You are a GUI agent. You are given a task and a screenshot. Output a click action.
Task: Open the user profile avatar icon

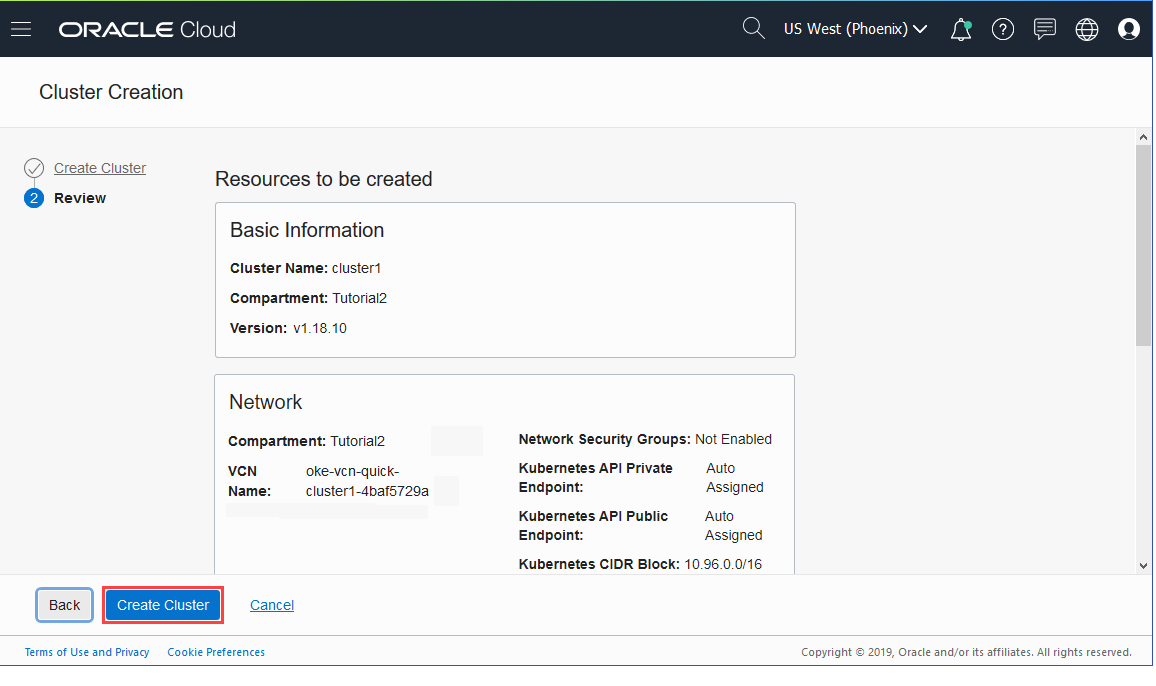click(1129, 29)
